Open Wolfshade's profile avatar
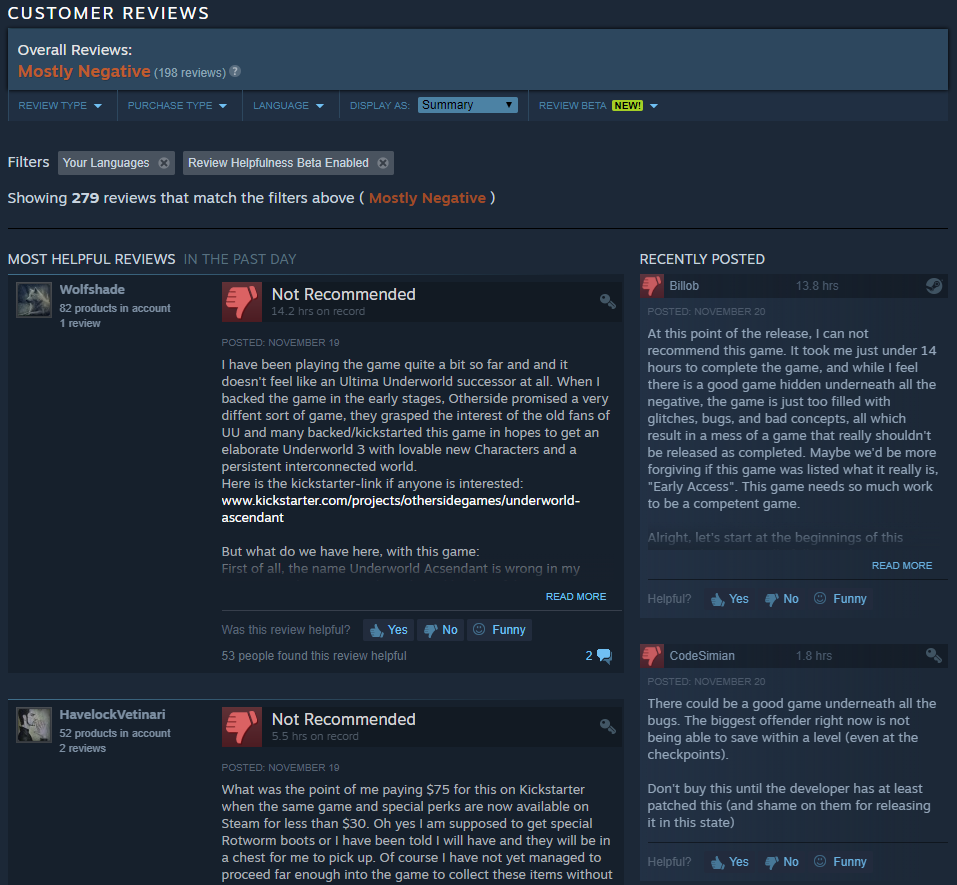The height and width of the screenshot is (885, 957). click(34, 300)
